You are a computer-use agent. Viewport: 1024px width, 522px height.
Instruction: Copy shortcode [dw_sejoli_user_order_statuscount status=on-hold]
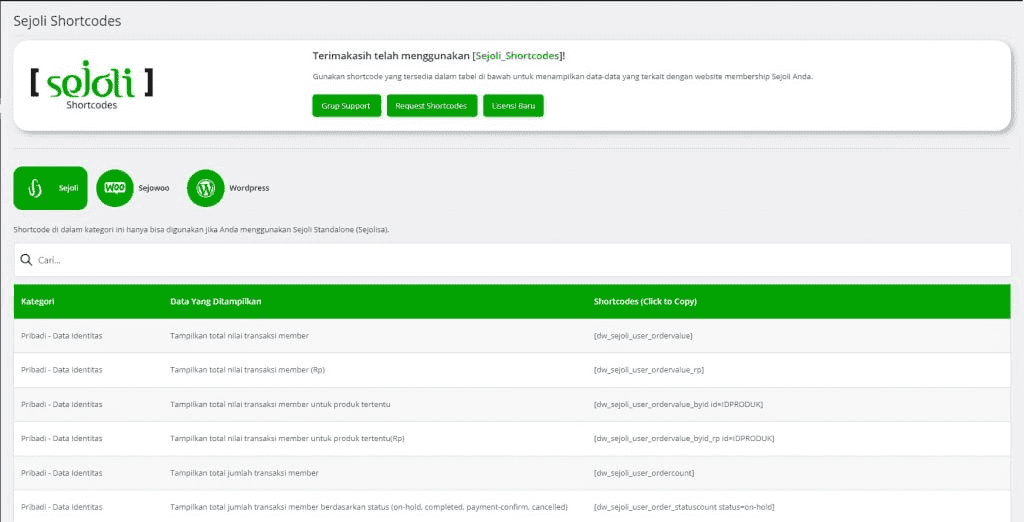(684, 507)
